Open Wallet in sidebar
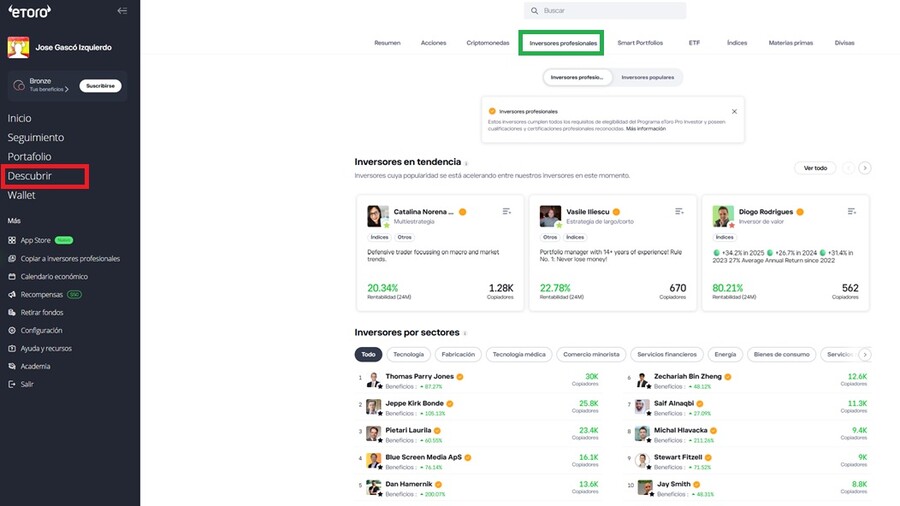 point(21,195)
